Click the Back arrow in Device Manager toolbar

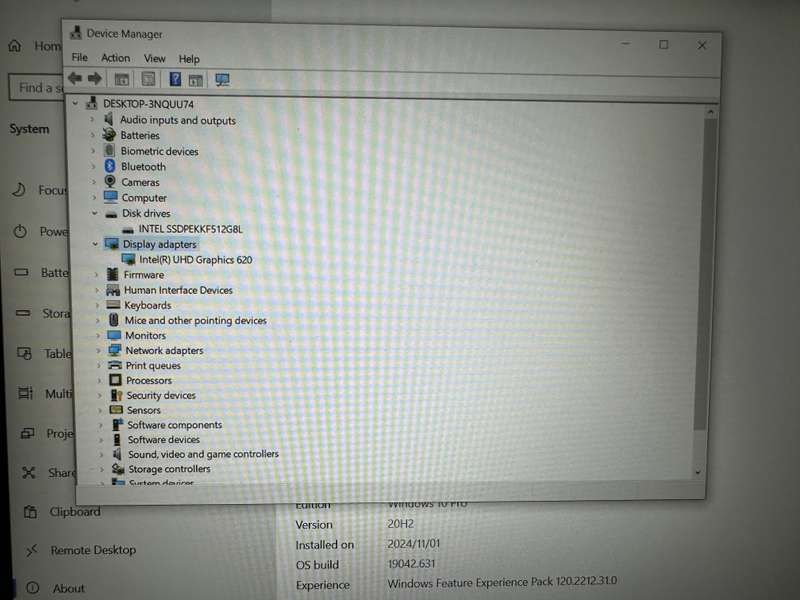[75, 78]
